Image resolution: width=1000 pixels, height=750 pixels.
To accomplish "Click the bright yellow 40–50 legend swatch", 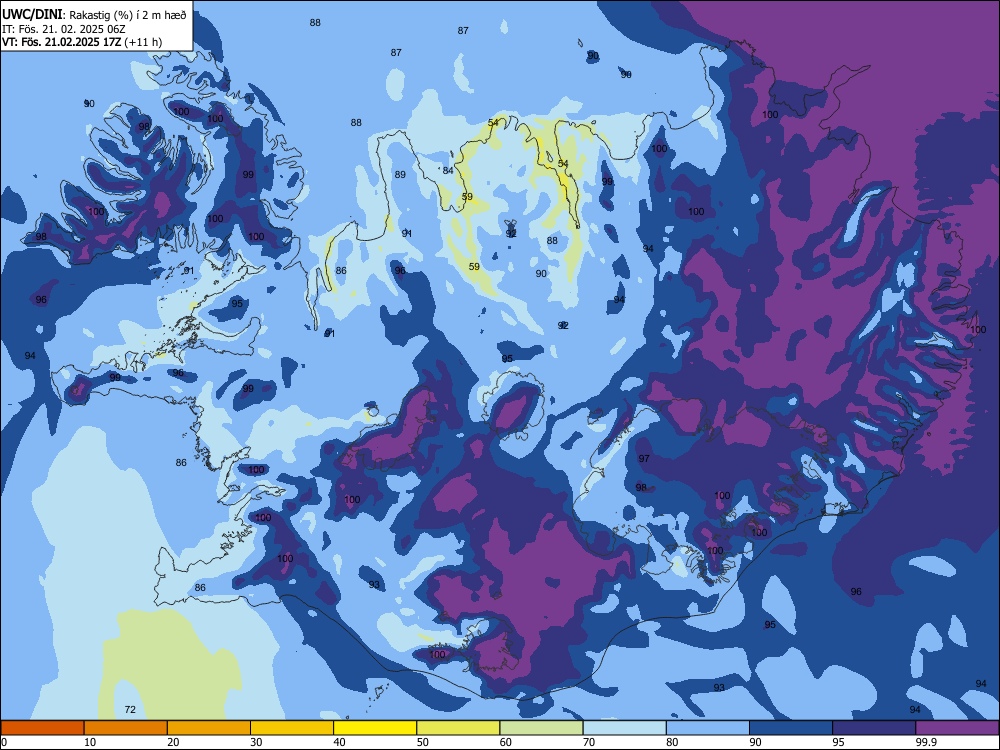I will tap(375, 728).
